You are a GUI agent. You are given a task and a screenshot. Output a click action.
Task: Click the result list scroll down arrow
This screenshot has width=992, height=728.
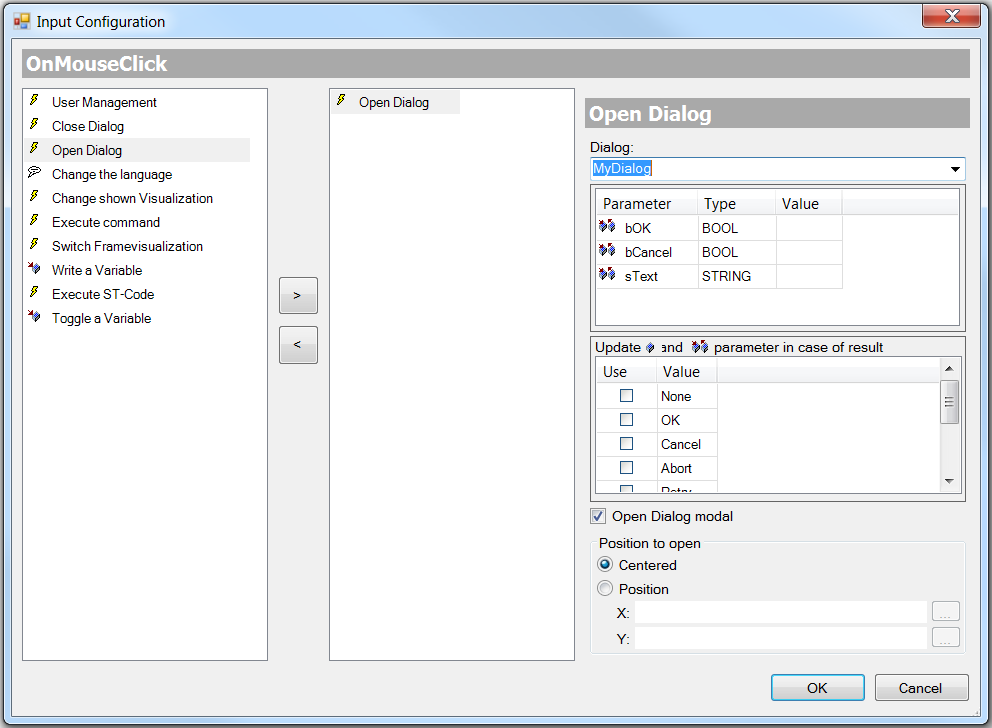949,481
